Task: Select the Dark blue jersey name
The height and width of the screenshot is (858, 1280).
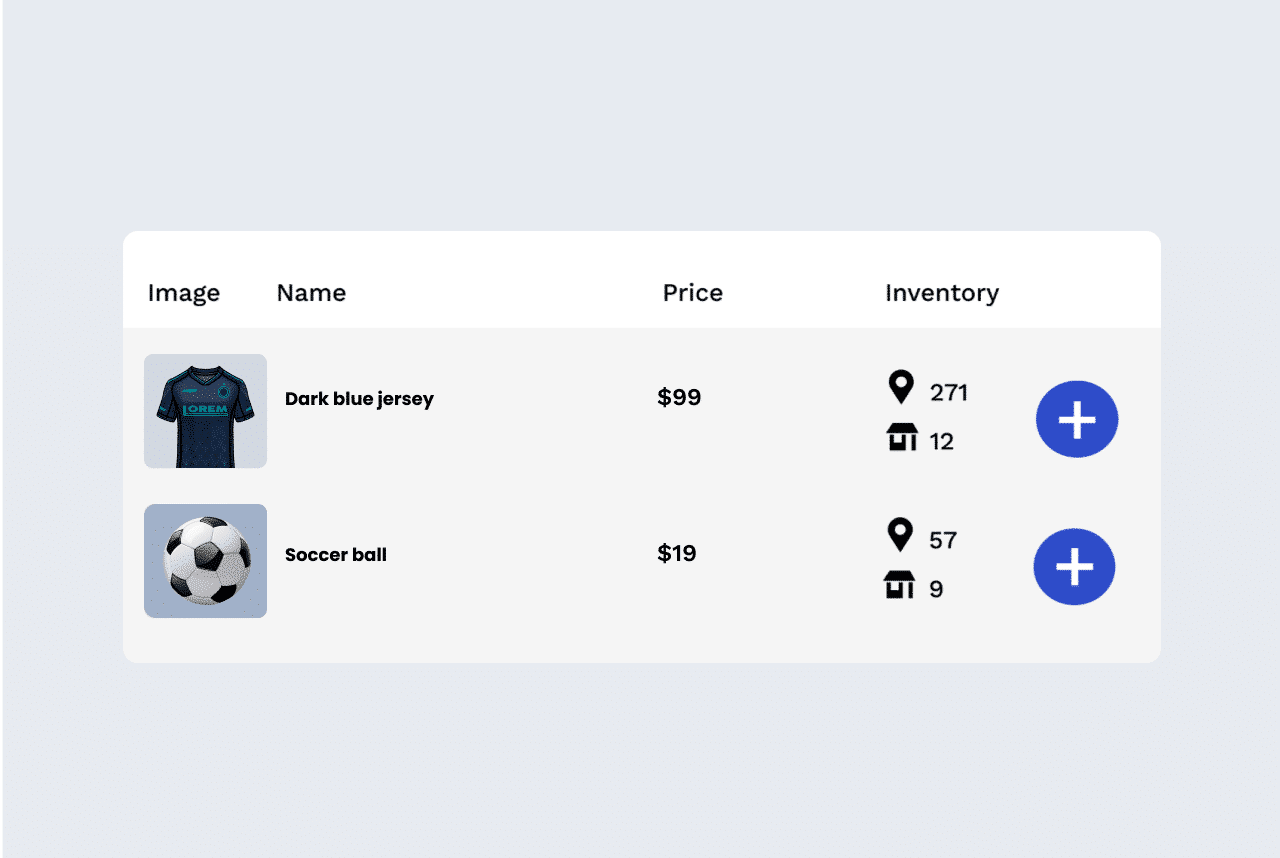Action: click(x=359, y=399)
